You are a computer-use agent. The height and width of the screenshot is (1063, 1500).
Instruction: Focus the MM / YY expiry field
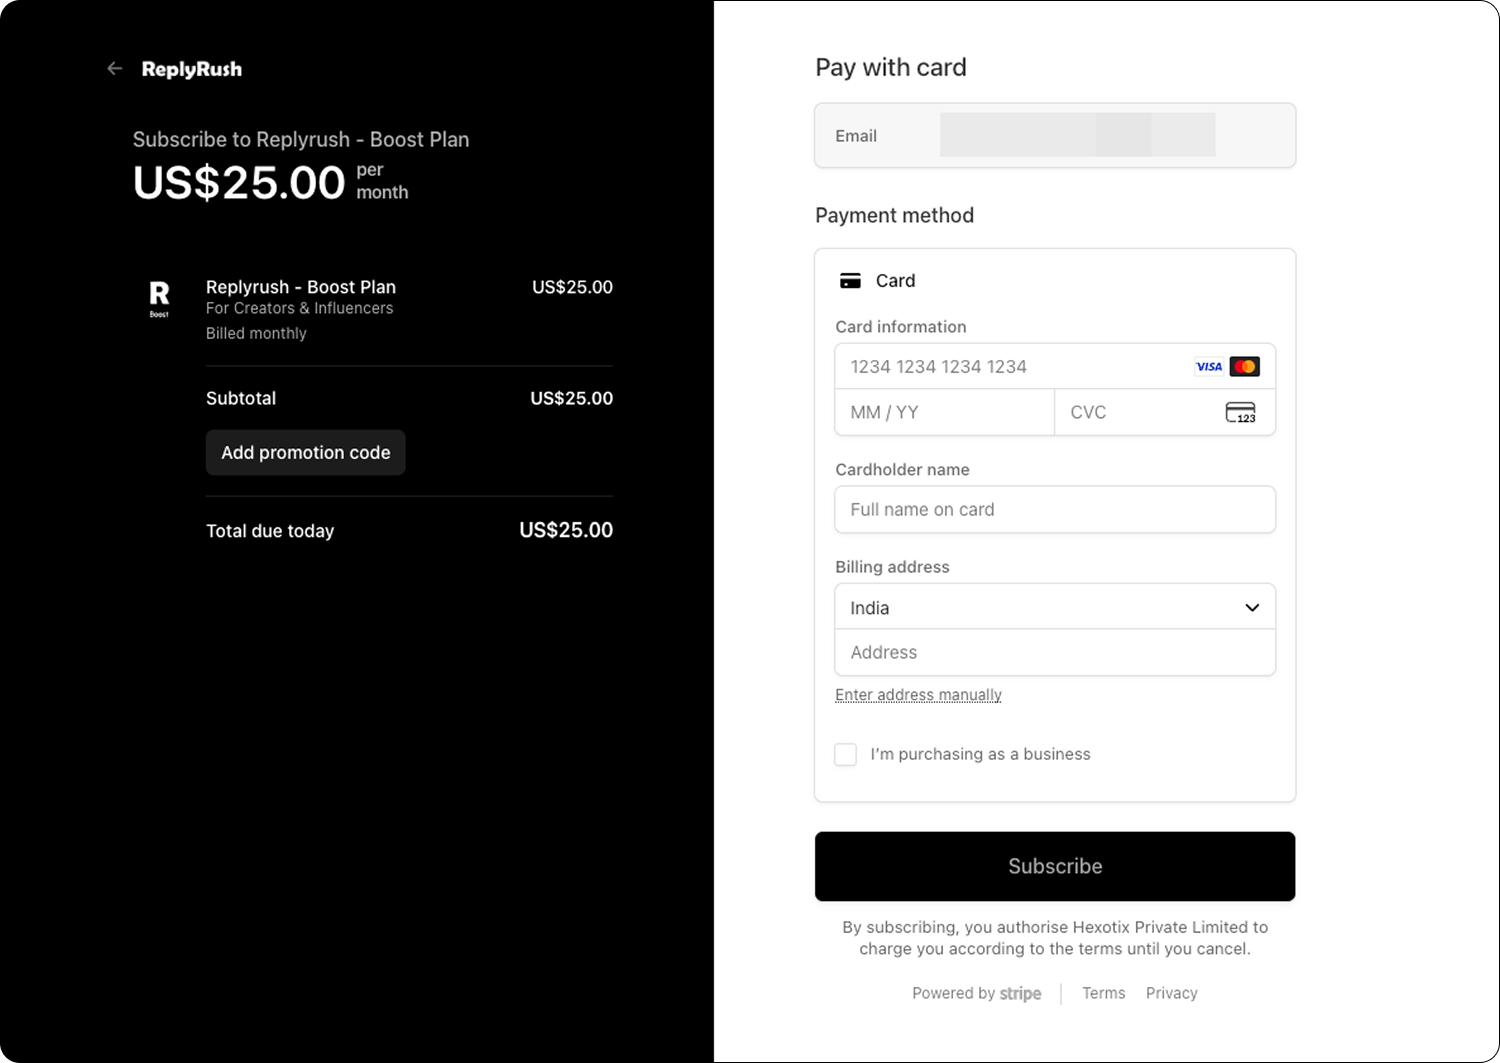click(x=945, y=412)
